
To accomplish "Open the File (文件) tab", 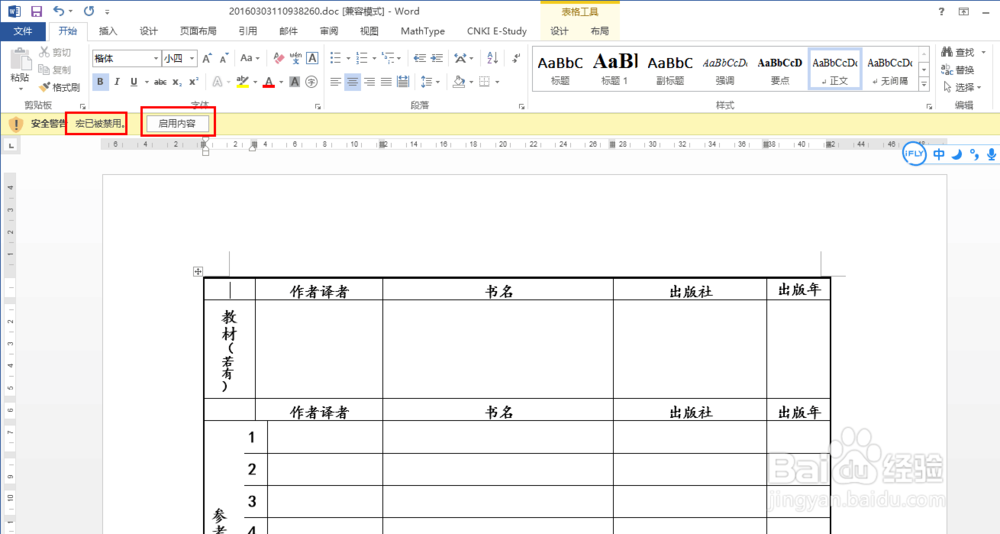I will pos(22,31).
